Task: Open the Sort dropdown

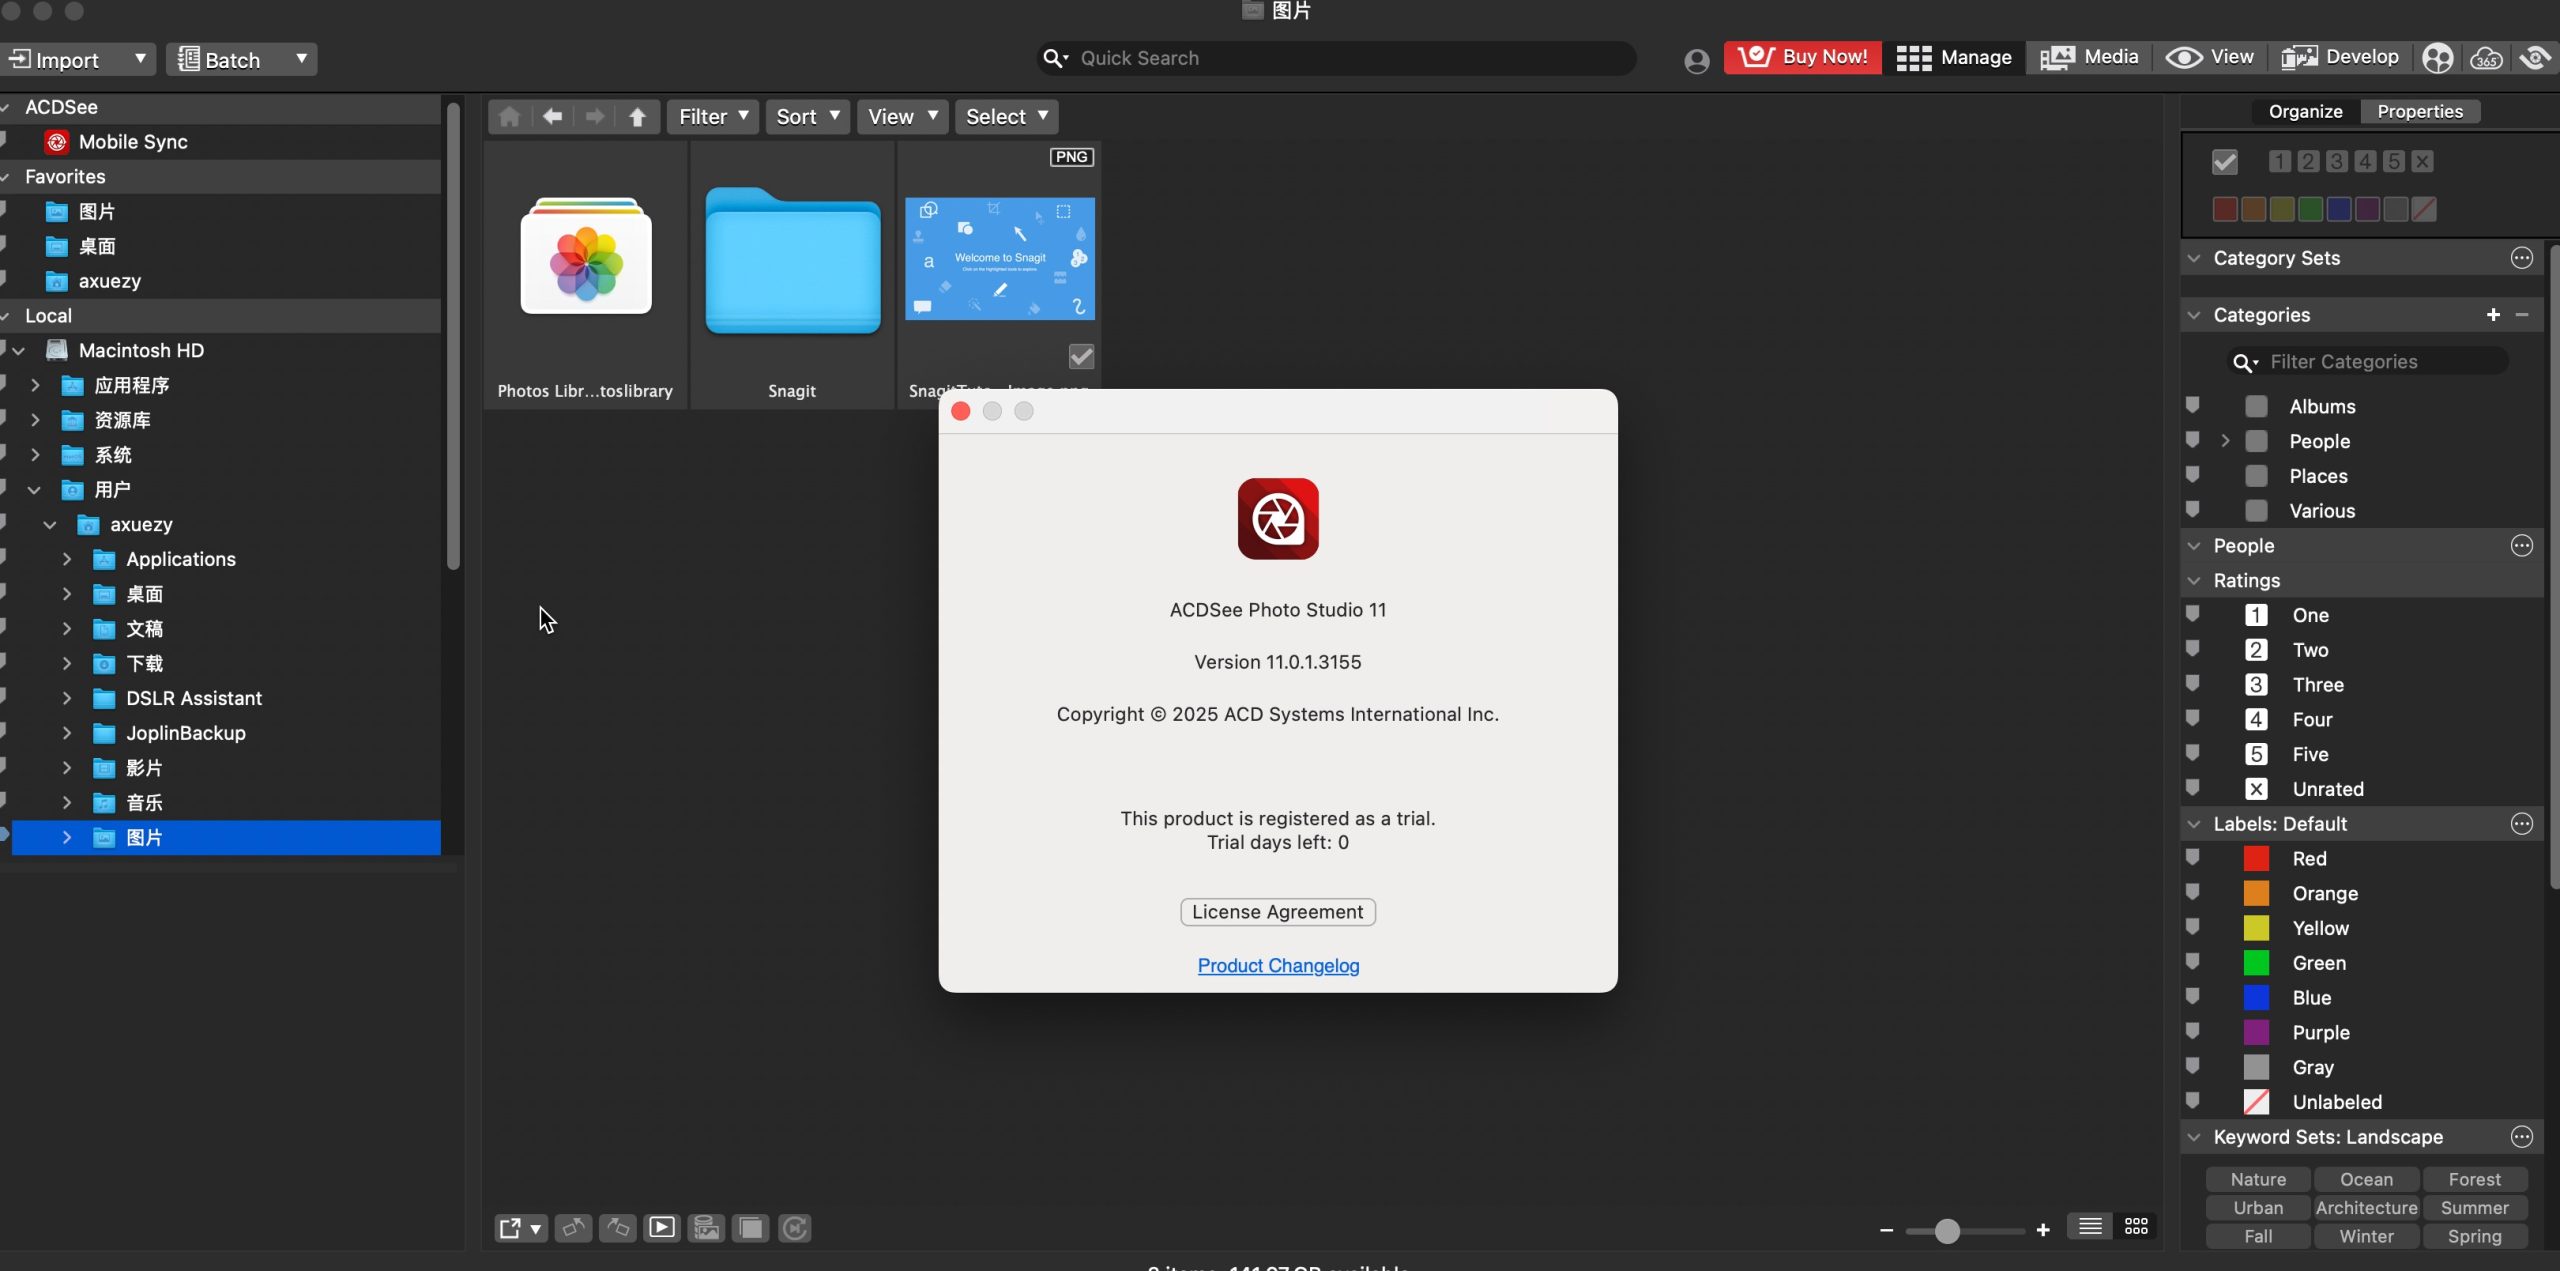Action: (x=807, y=117)
